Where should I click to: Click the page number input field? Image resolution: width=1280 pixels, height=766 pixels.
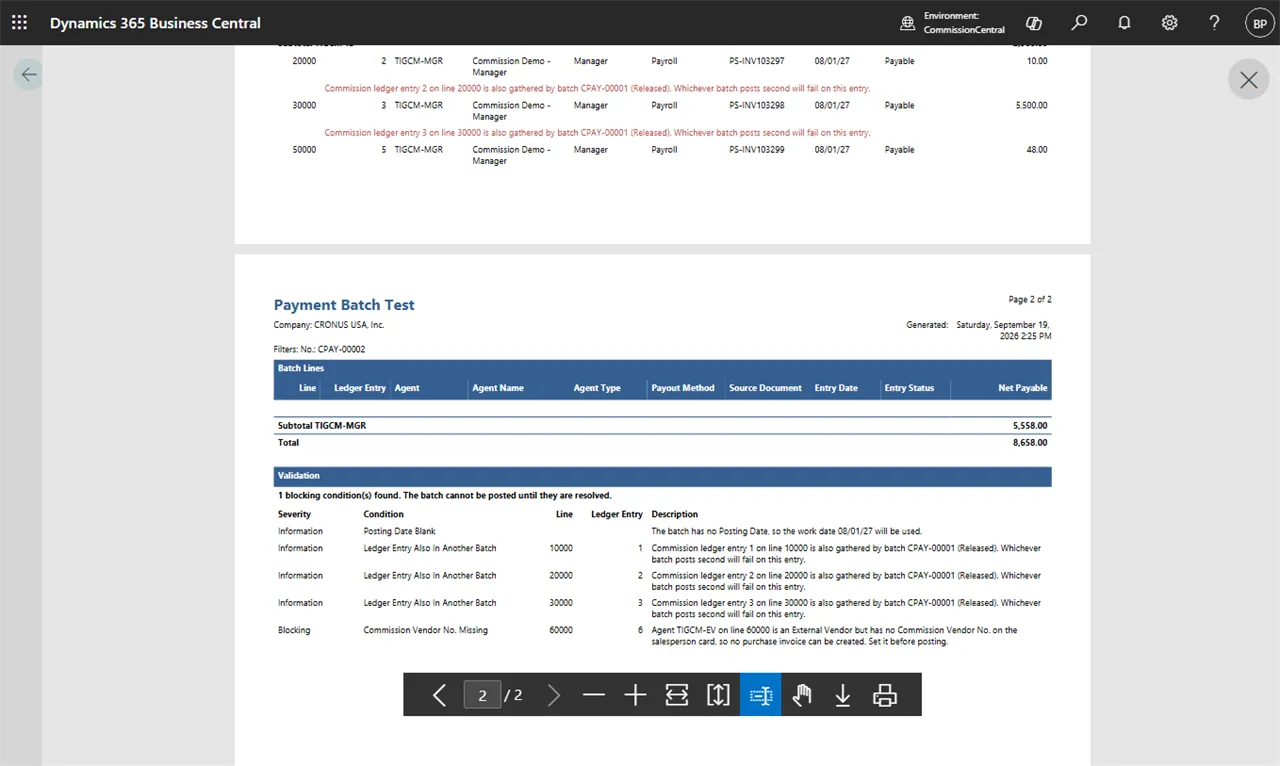482,695
